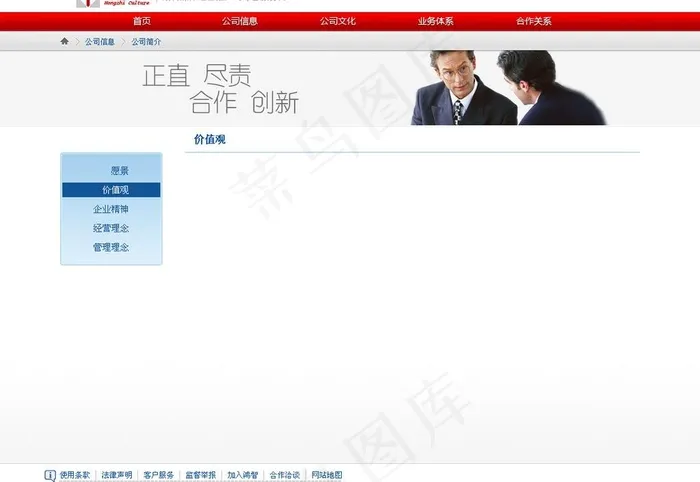Image resolution: width=700 pixels, height=482 pixels.
Task: Choose 经营理念 from the sidebar menu
Action: click(x=111, y=228)
